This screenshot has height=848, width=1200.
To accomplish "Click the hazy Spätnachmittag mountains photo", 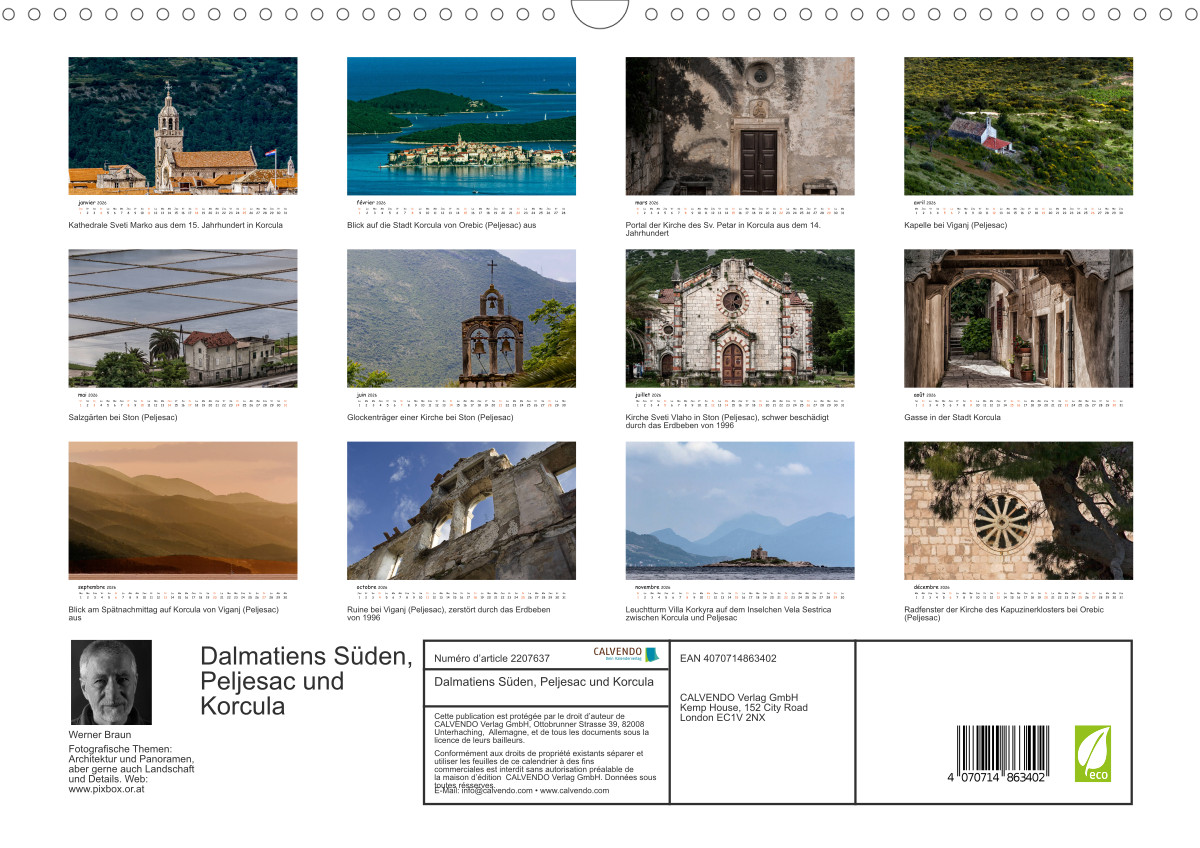I will [182, 510].
